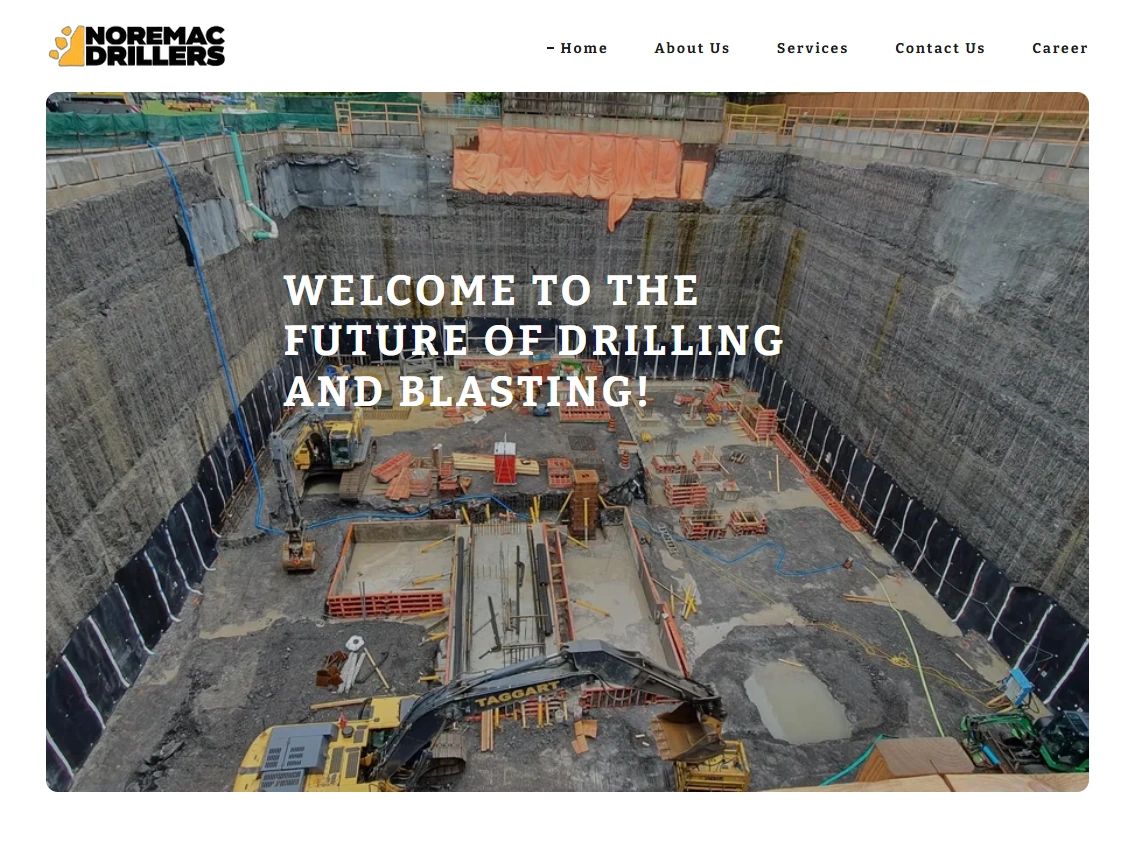Click the green drain pipe on left wall
Image resolution: width=1134 pixels, height=849 pixels.
(x=252, y=187)
